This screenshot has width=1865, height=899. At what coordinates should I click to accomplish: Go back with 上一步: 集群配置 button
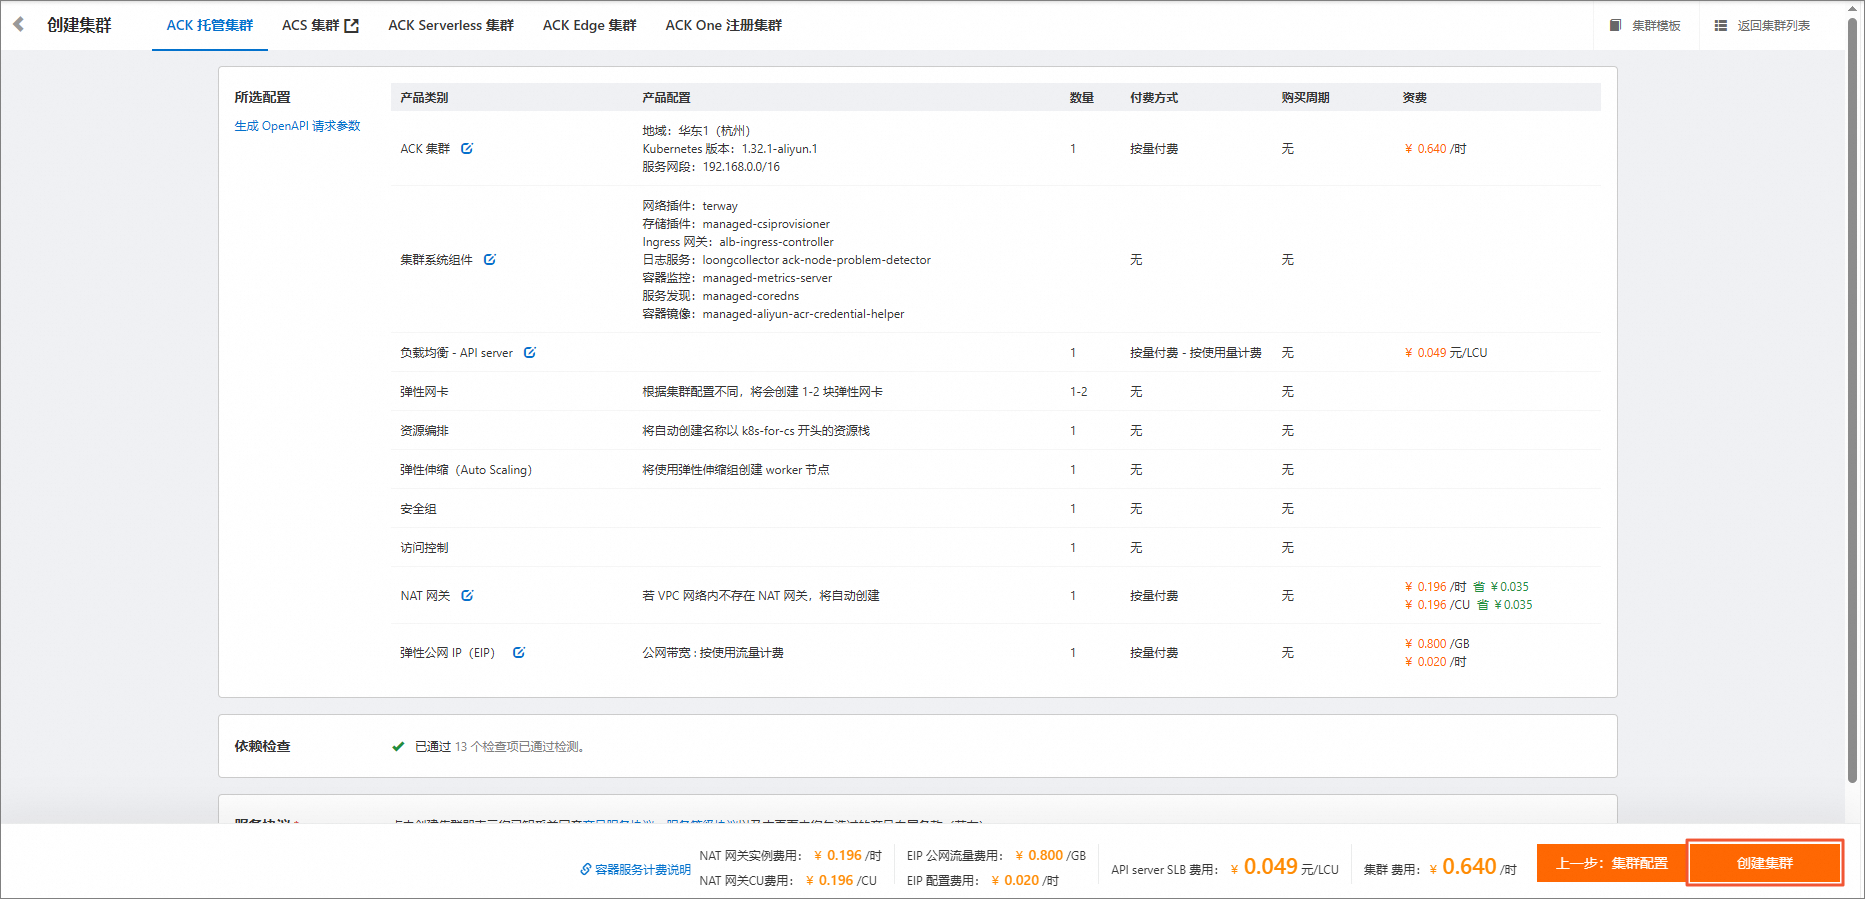pyautogui.click(x=1612, y=863)
